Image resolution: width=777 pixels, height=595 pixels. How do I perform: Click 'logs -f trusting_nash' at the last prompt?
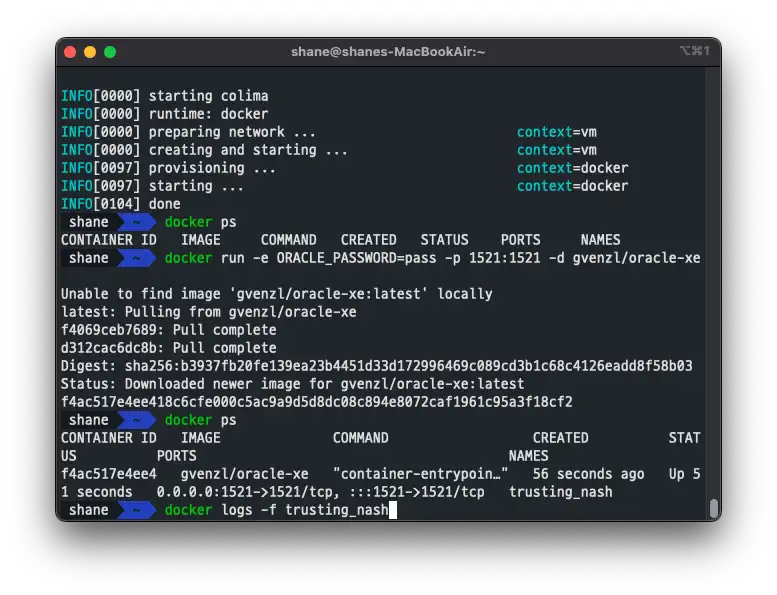point(304,510)
